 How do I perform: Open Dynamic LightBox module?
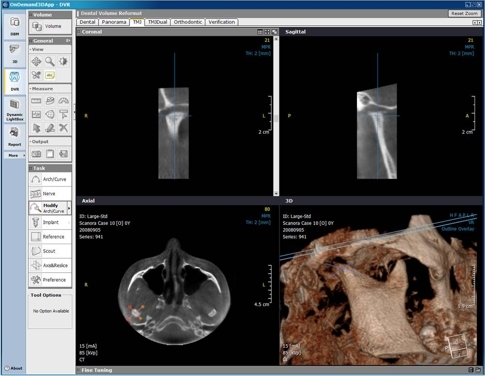[x=14, y=109]
